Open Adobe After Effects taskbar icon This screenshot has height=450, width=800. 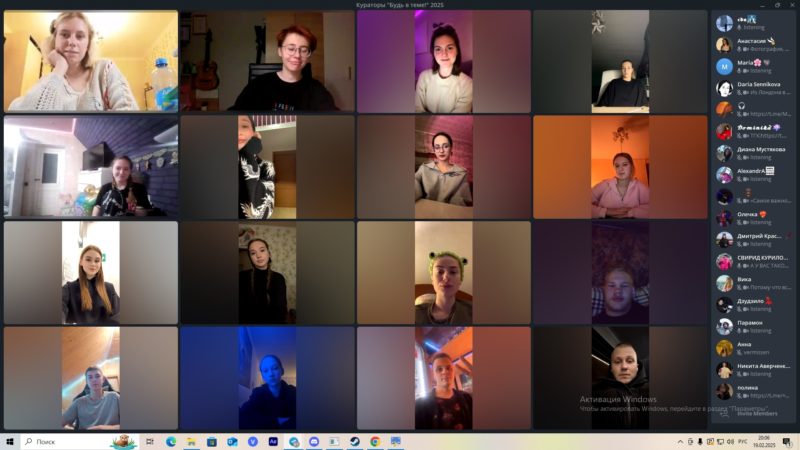(273, 441)
